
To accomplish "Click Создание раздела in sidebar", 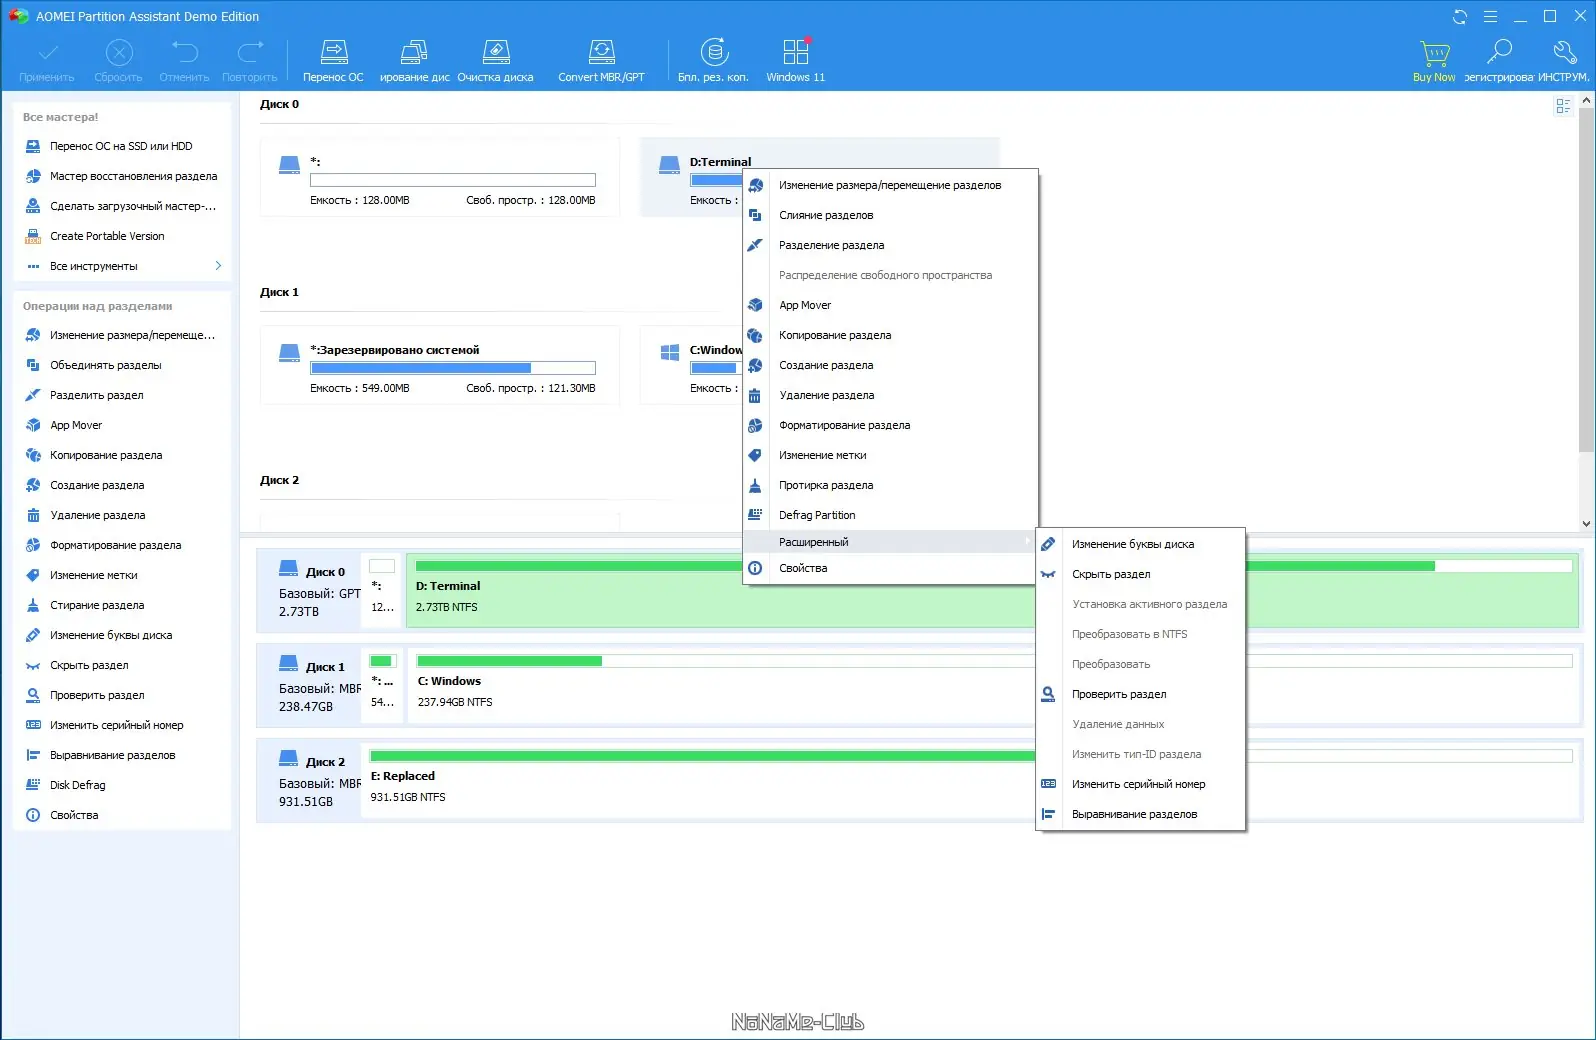I will (x=97, y=485).
